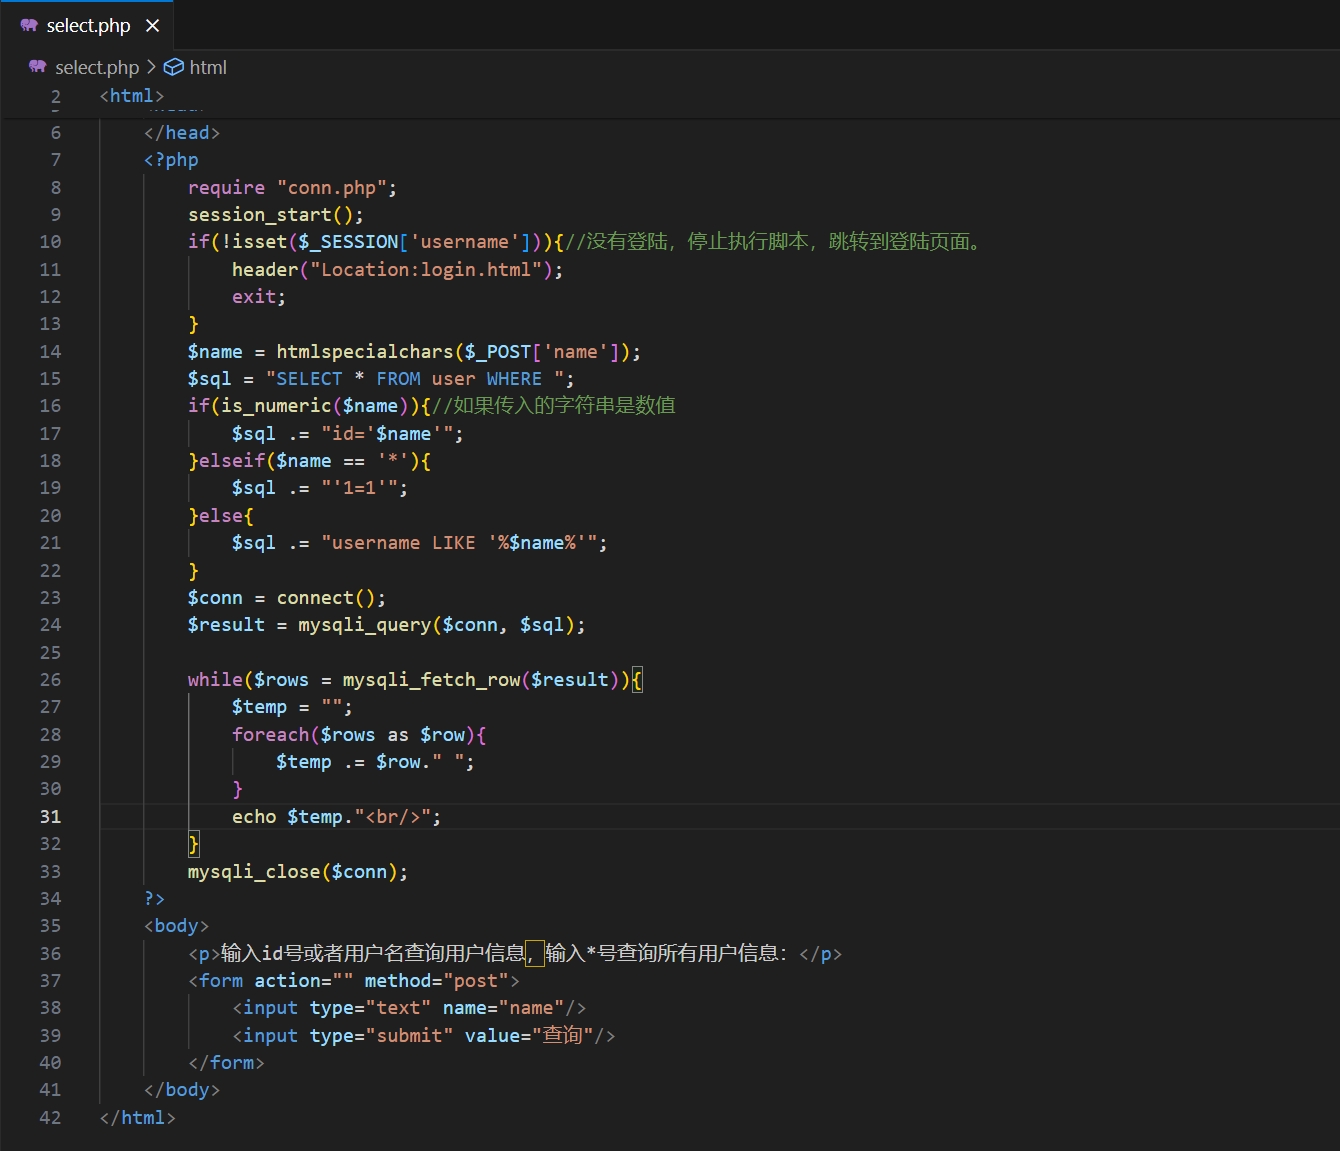
Task: Click the closing </html> tag on line 42
Action: point(138,1118)
